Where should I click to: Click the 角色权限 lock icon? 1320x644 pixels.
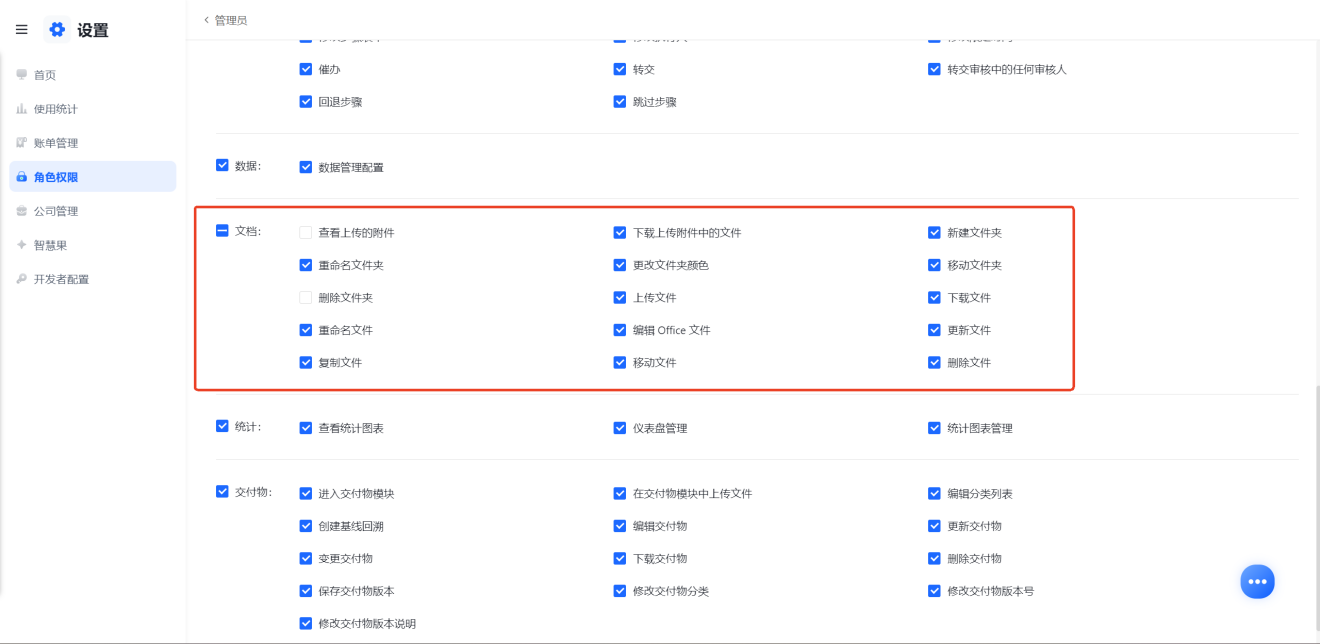click(x=22, y=177)
